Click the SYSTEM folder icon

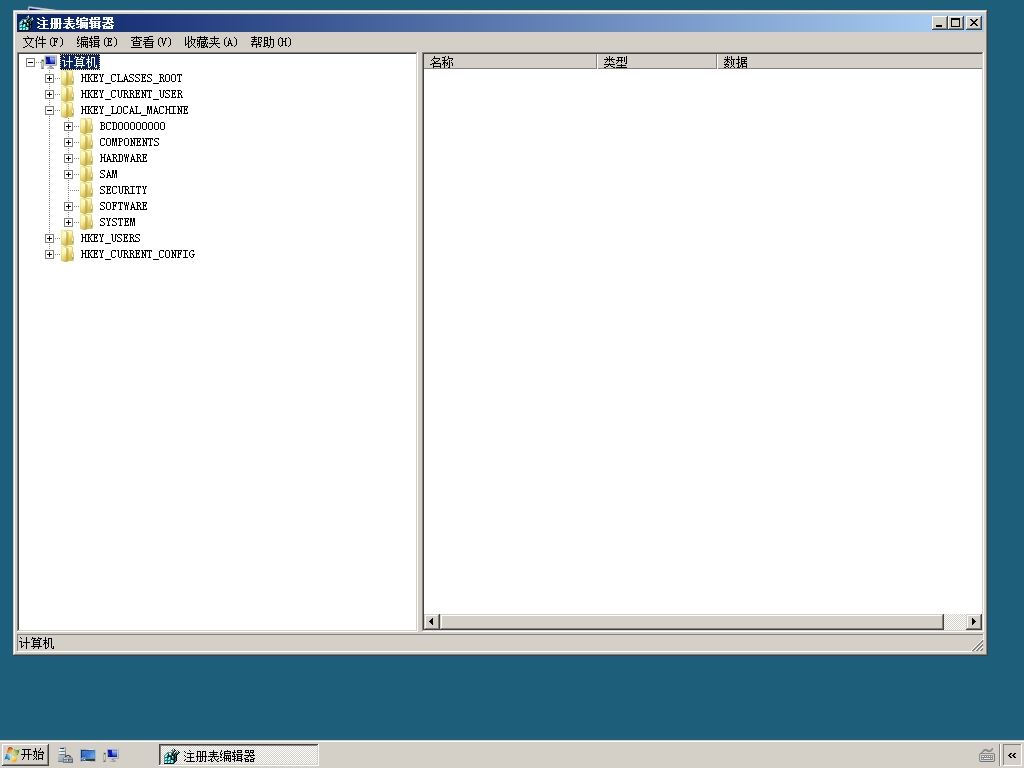[x=86, y=222]
